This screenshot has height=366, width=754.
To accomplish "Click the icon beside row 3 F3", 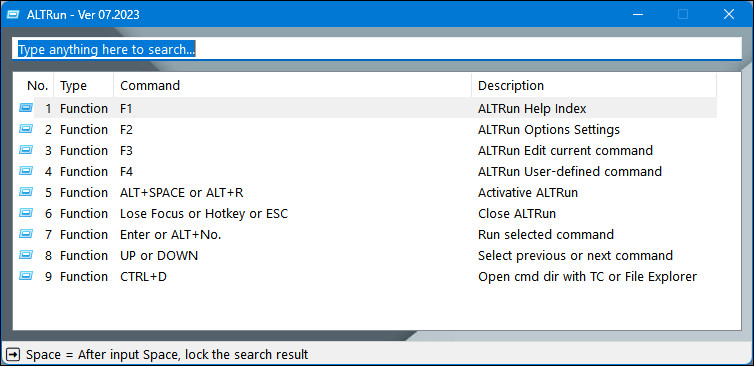I will (25, 151).
